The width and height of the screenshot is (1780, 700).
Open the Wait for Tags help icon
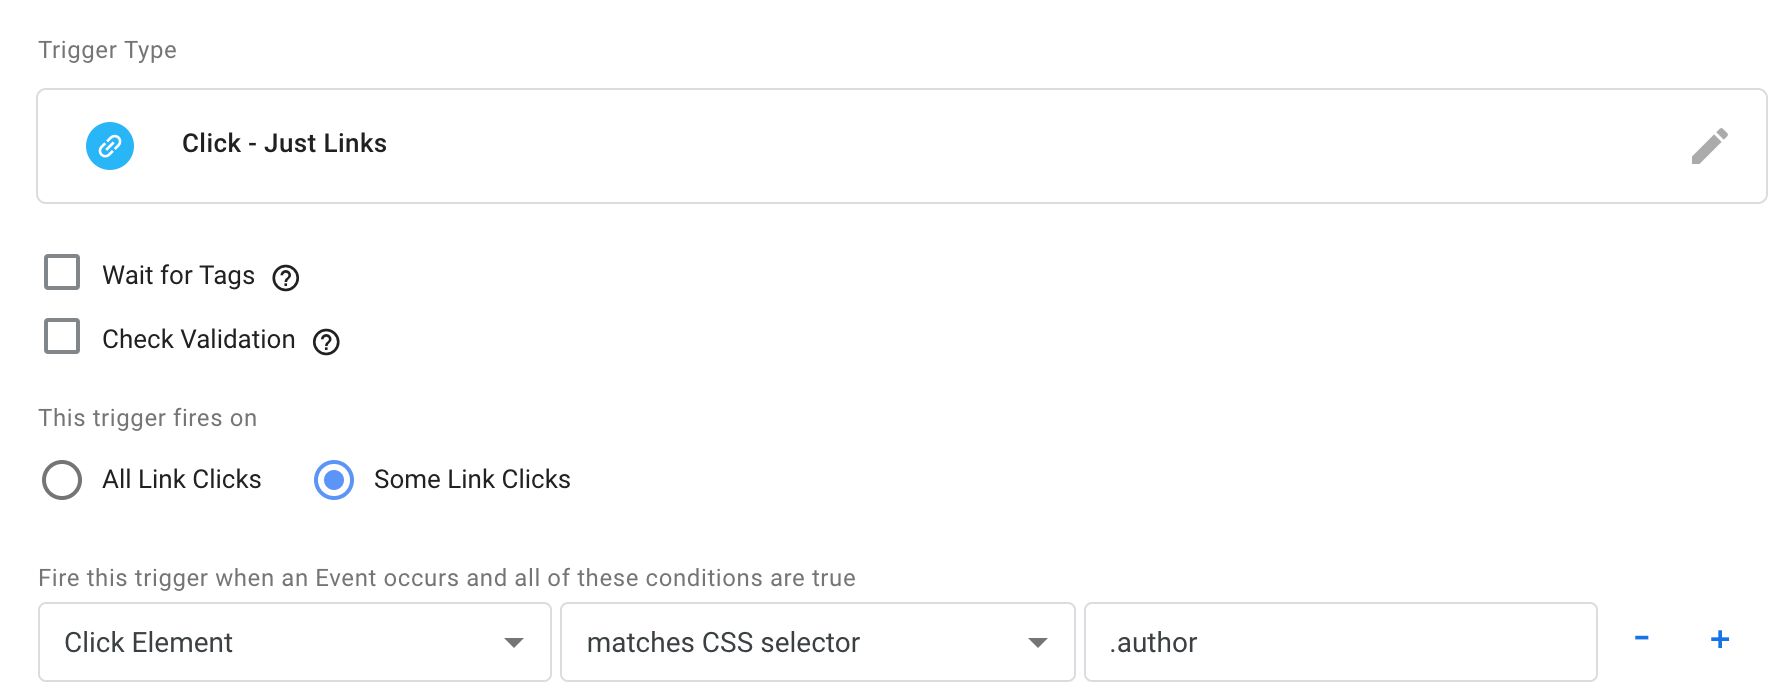[x=286, y=278]
